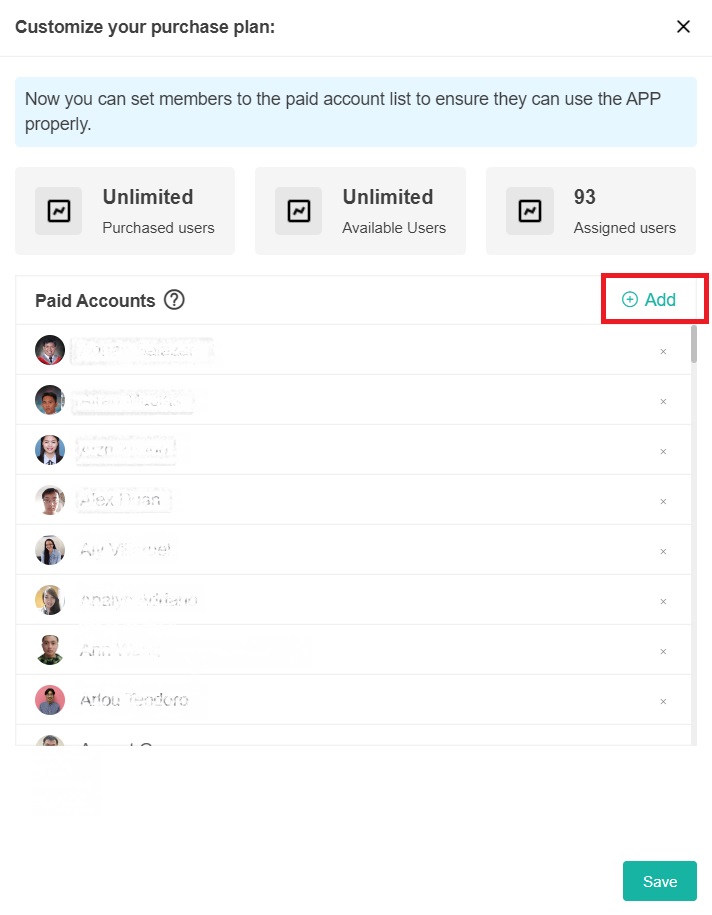Viewport: 712px width, 915px height.
Task: Add a member to Paid Accounts
Action: (x=649, y=300)
